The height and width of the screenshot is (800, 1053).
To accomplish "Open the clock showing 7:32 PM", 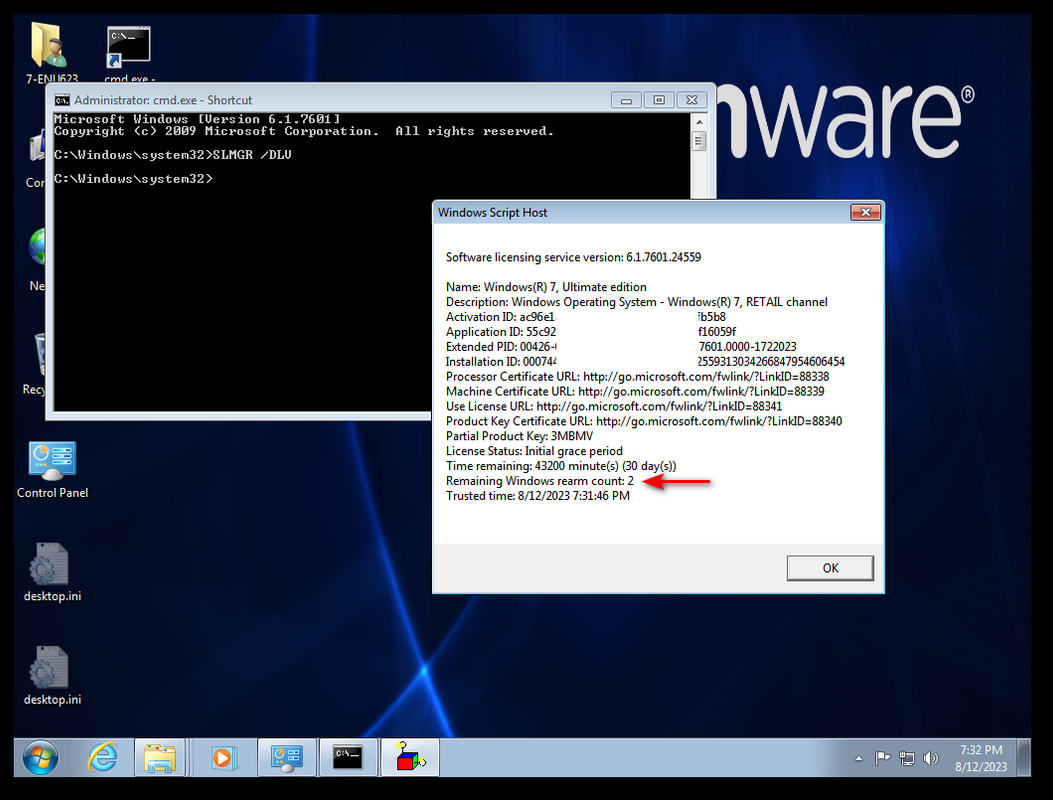I will click(x=981, y=758).
